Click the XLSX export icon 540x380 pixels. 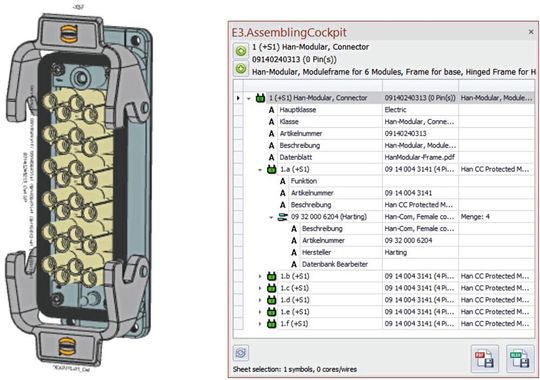[x=520, y=359]
